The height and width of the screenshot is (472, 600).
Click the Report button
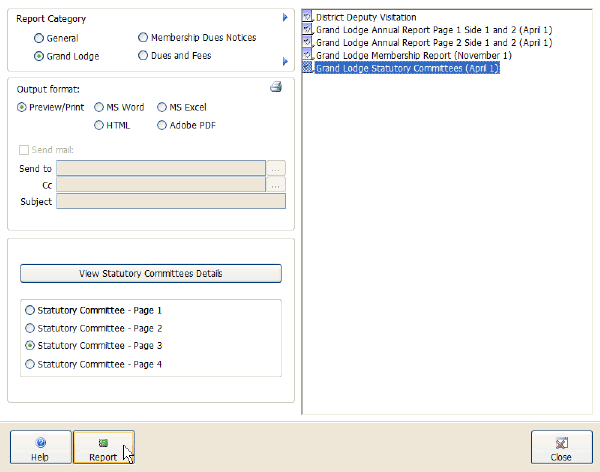(x=103, y=448)
